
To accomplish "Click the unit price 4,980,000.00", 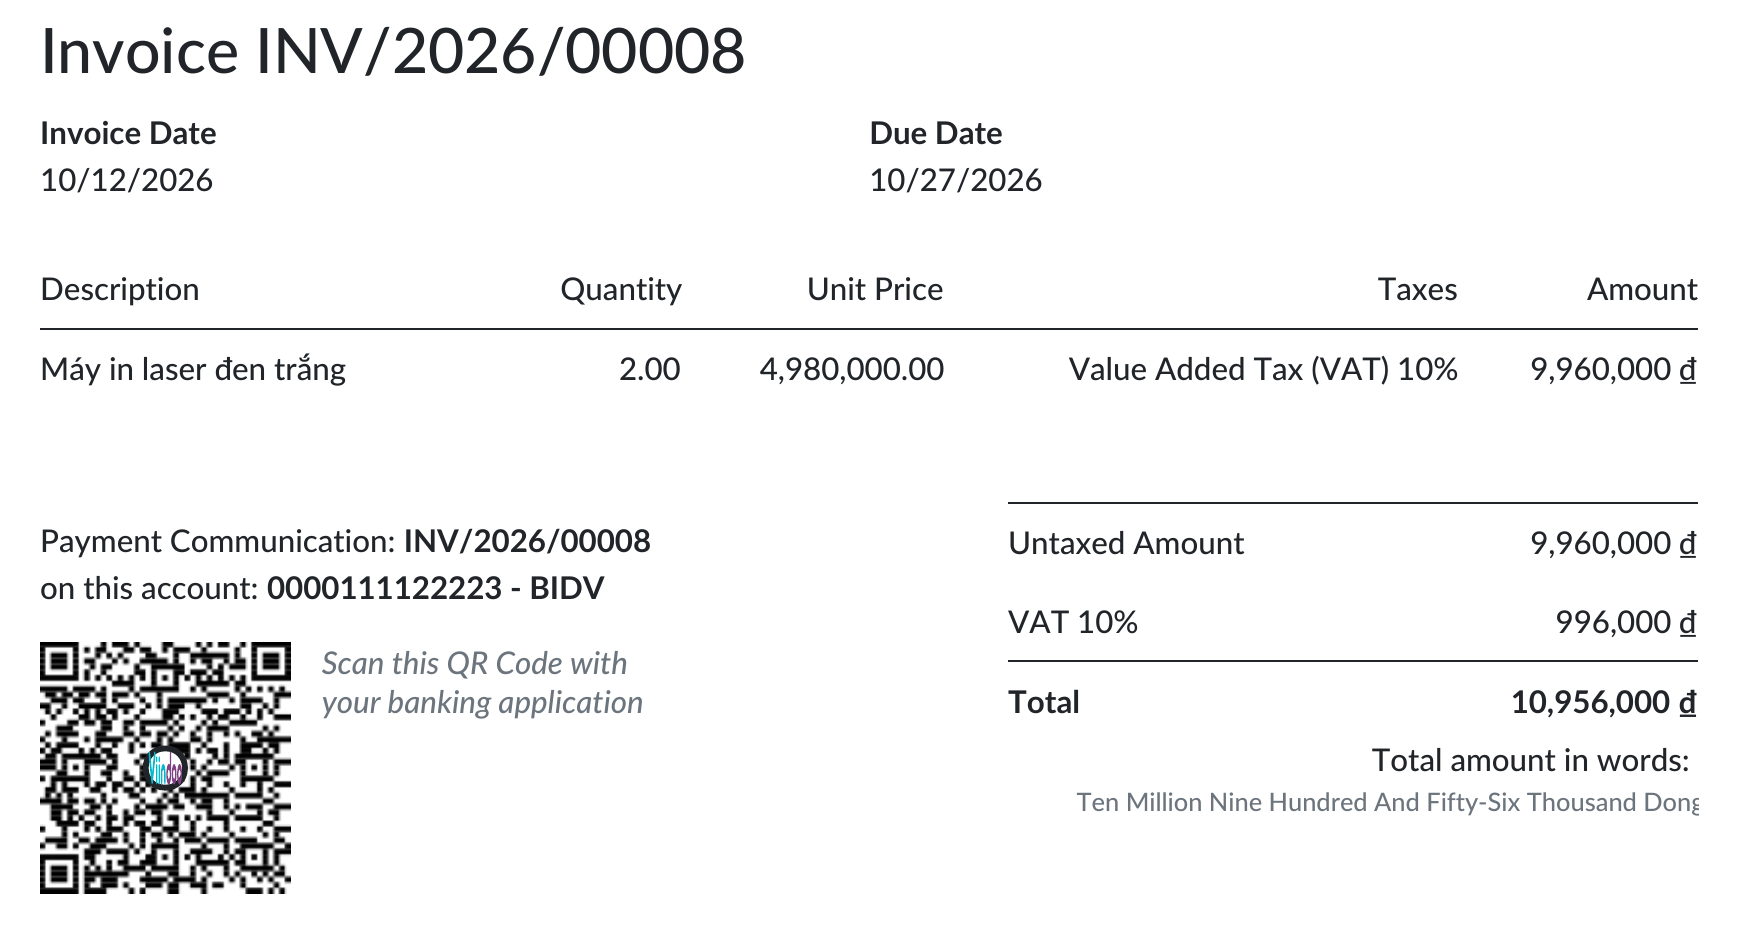I will tap(852, 369).
